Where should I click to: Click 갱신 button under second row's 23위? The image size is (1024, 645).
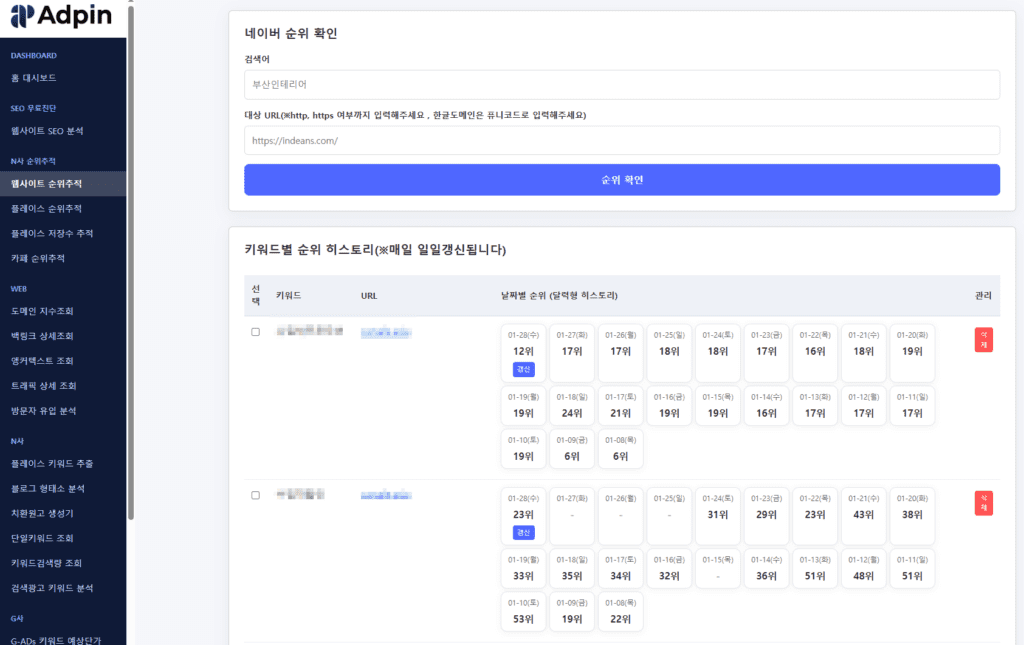[523, 532]
